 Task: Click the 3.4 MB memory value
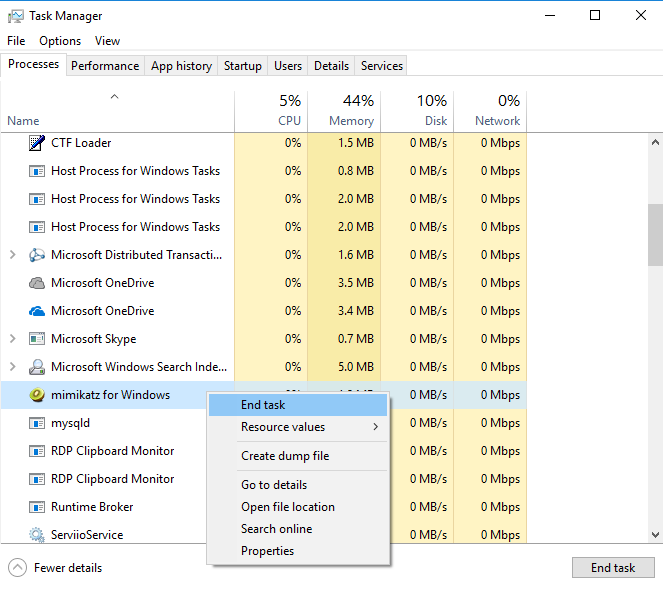[x=356, y=311]
